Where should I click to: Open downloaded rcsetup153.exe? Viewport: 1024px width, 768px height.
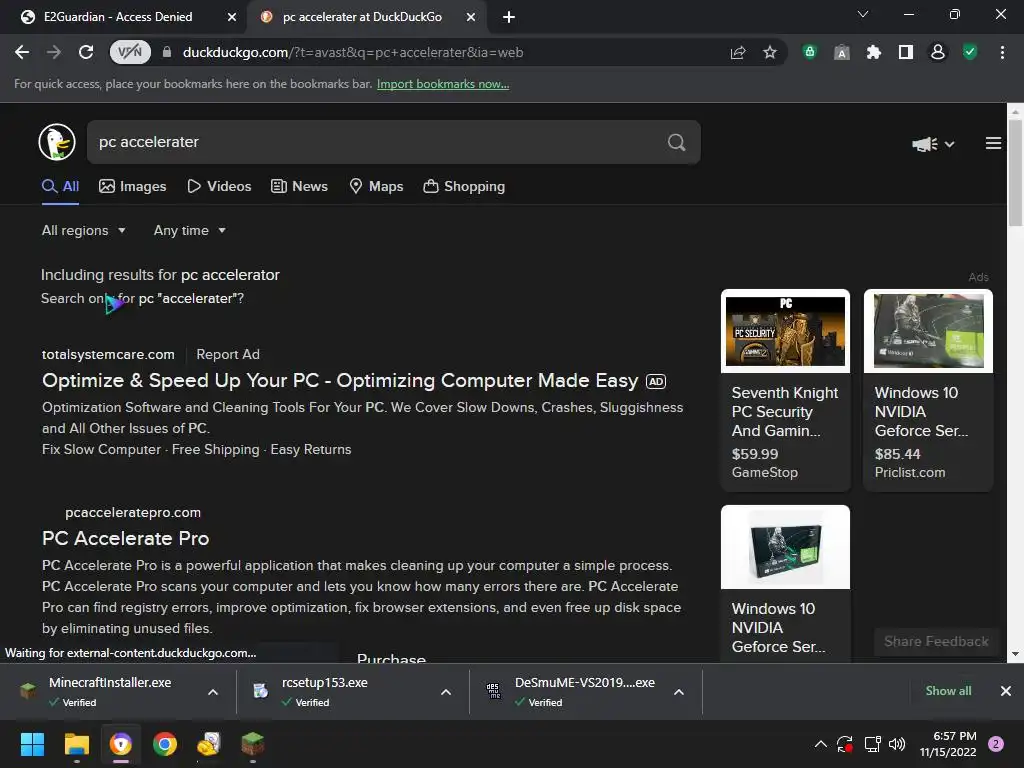[325, 691]
